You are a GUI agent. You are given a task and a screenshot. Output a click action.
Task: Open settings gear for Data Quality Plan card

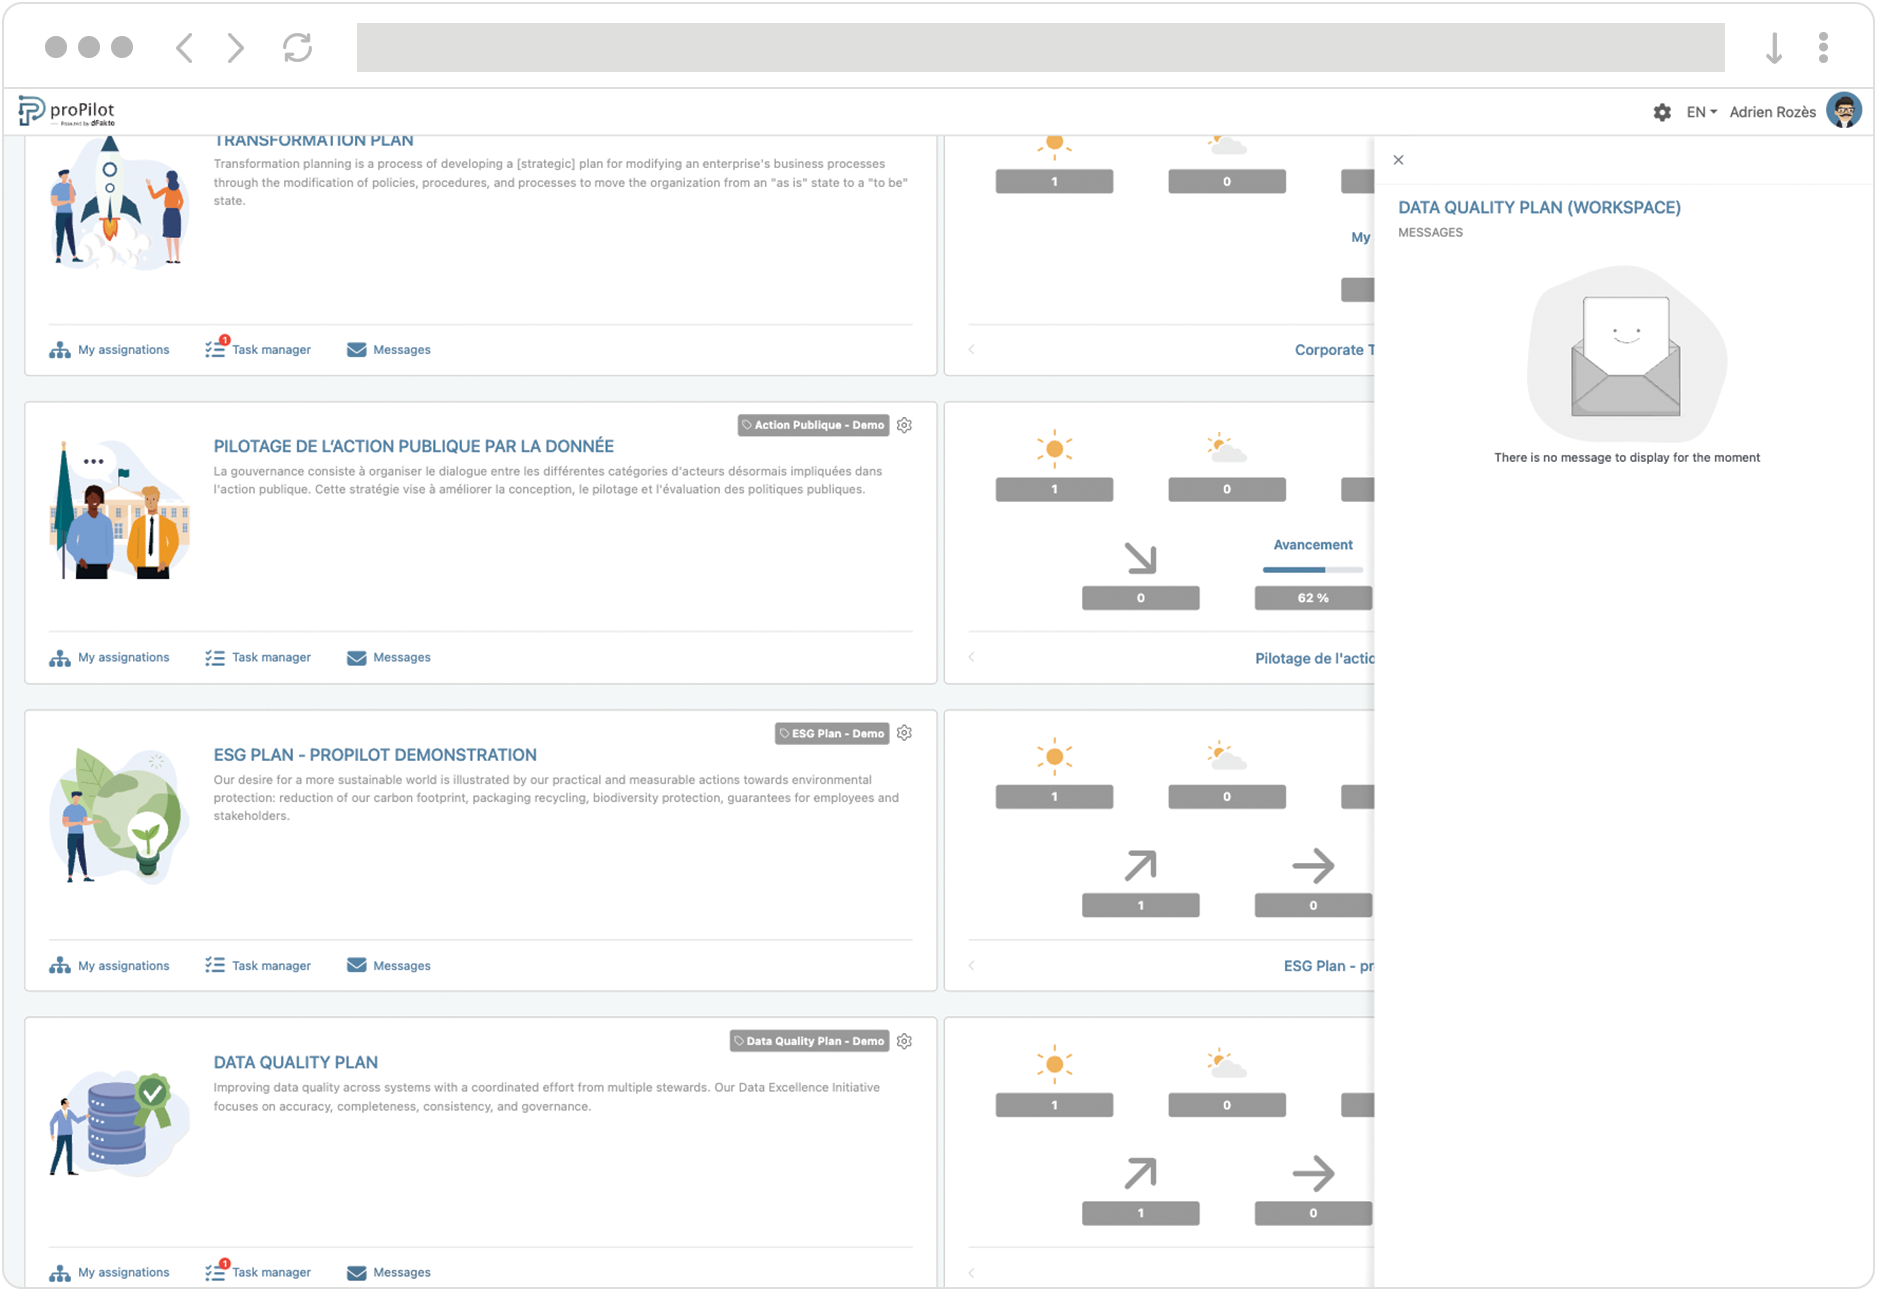tap(904, 1041)
